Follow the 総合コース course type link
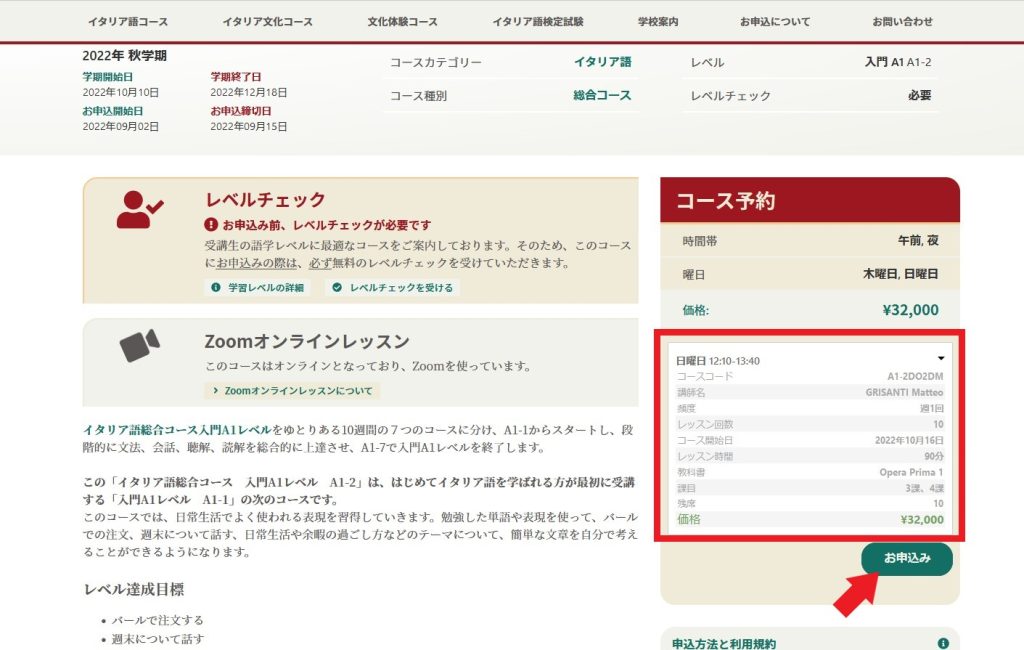The height and width of the screenshot is (650, 1024). tap(602, 96)
